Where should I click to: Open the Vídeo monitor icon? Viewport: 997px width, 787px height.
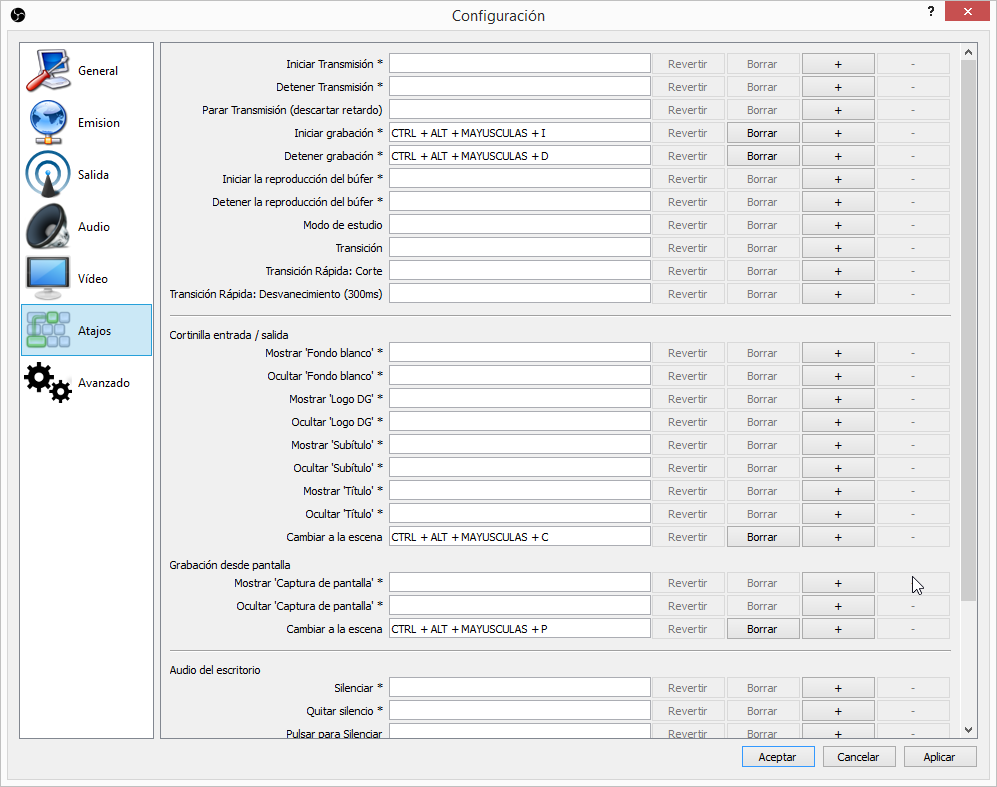pos(48,278)
